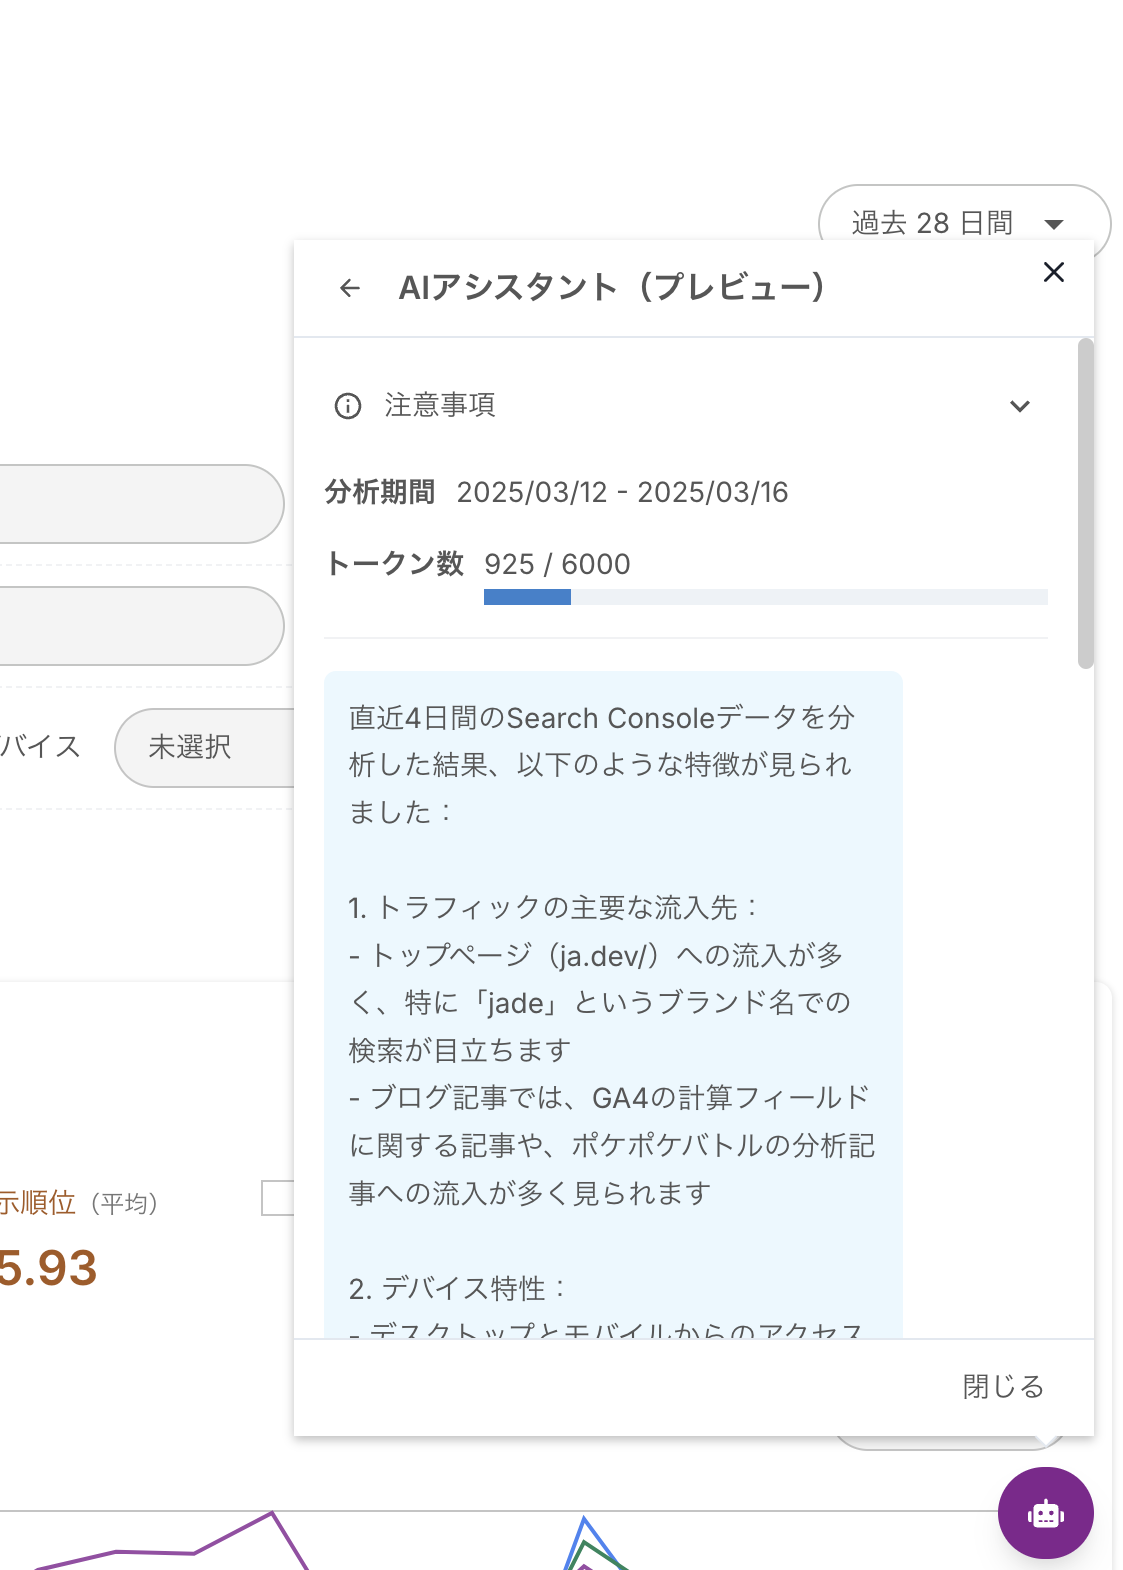Screen dimensions: 1123x1570
Task: Click the token usage progress bar
Action: pyautogui.click(x=765, y=596)
